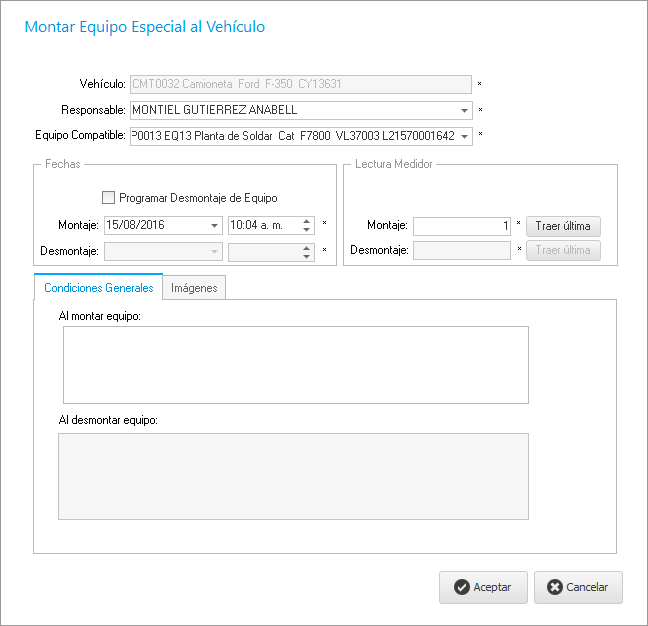Click the X icon on Cancelar
Viewport: 648px width, 626px height.
coord(555,588)
